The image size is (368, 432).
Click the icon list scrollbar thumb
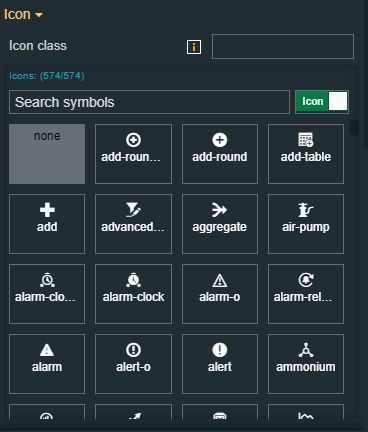(x=354, y=128)
